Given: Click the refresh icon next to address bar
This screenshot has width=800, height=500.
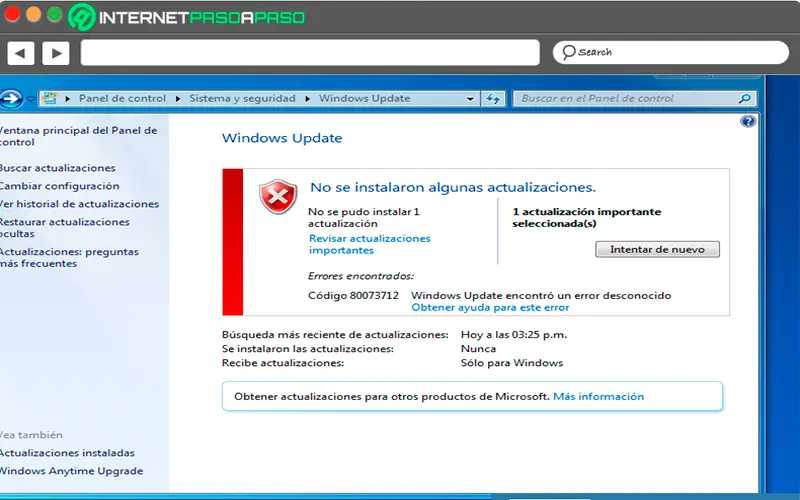Looking at the screenshot, I should point(493,98).
